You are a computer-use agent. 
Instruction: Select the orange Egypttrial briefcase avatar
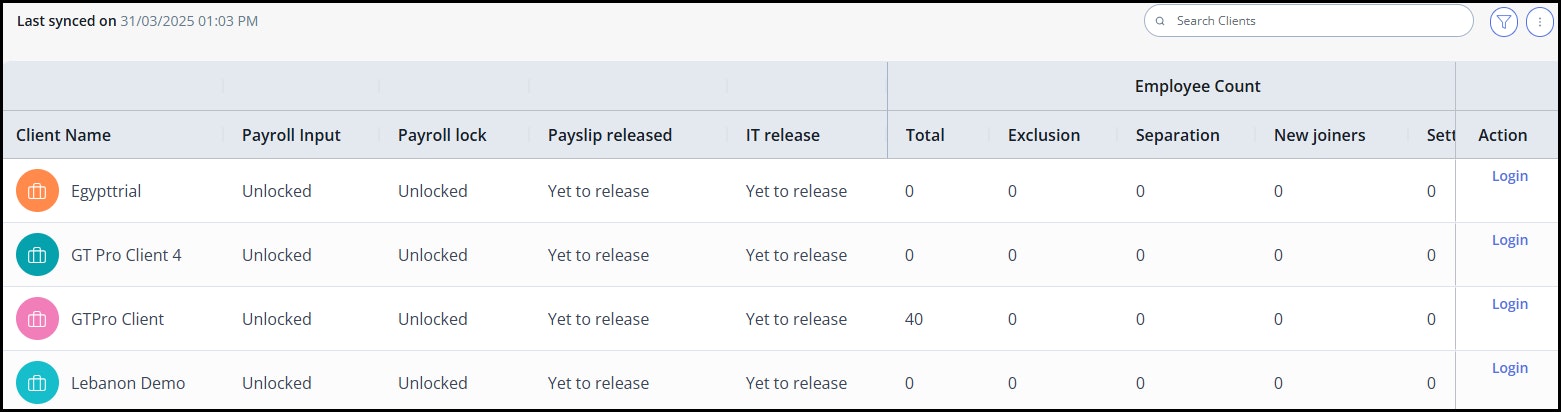click(x=37, y=191)
